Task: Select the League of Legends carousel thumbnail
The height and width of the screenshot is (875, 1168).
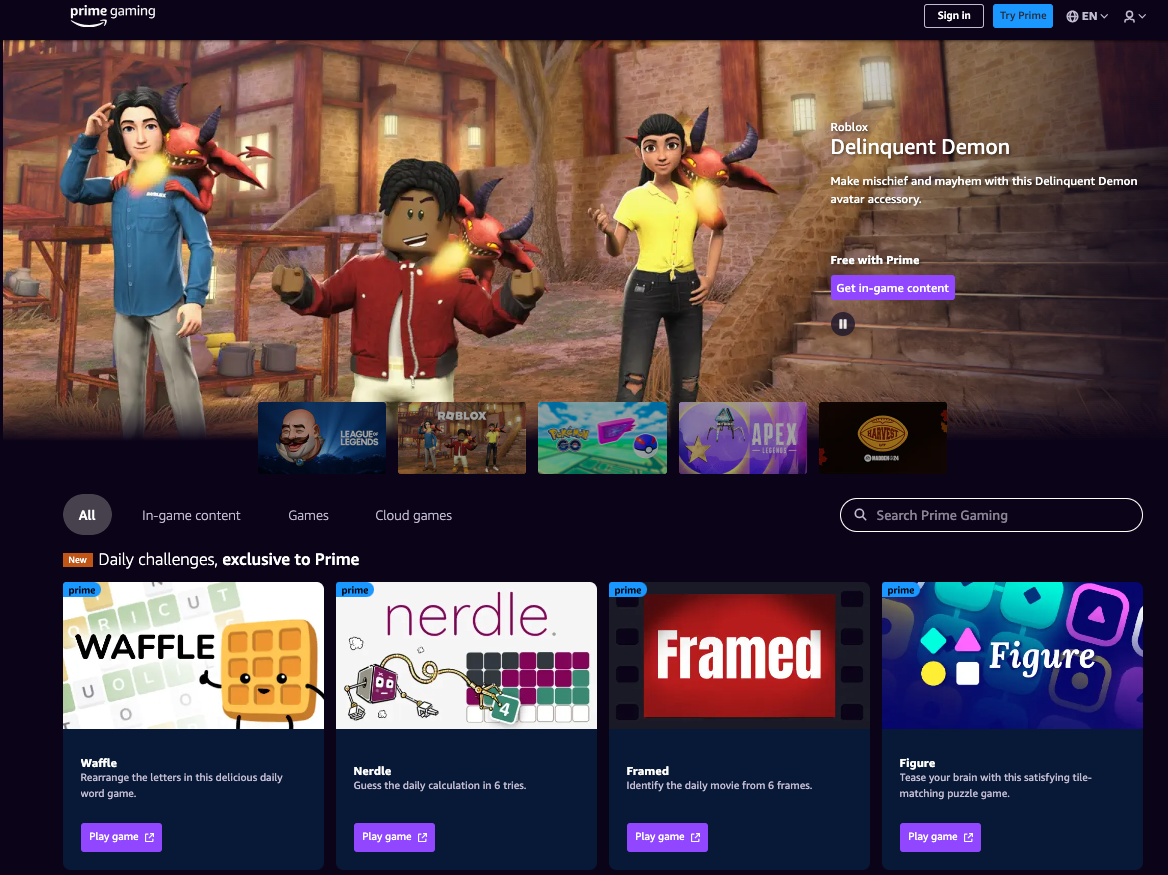Action: (x=322, y=438)
